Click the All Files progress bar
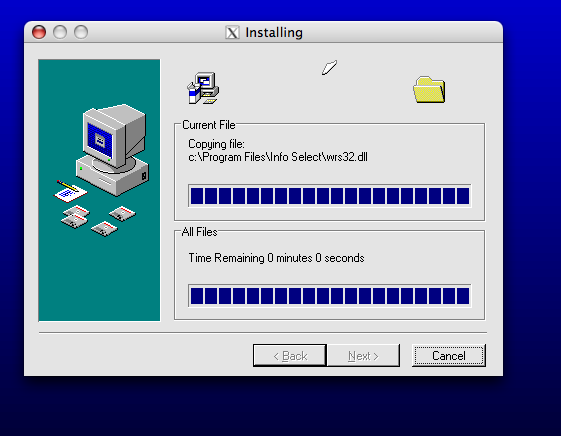Screen dimensions: 561x436 tap(330, 296)
